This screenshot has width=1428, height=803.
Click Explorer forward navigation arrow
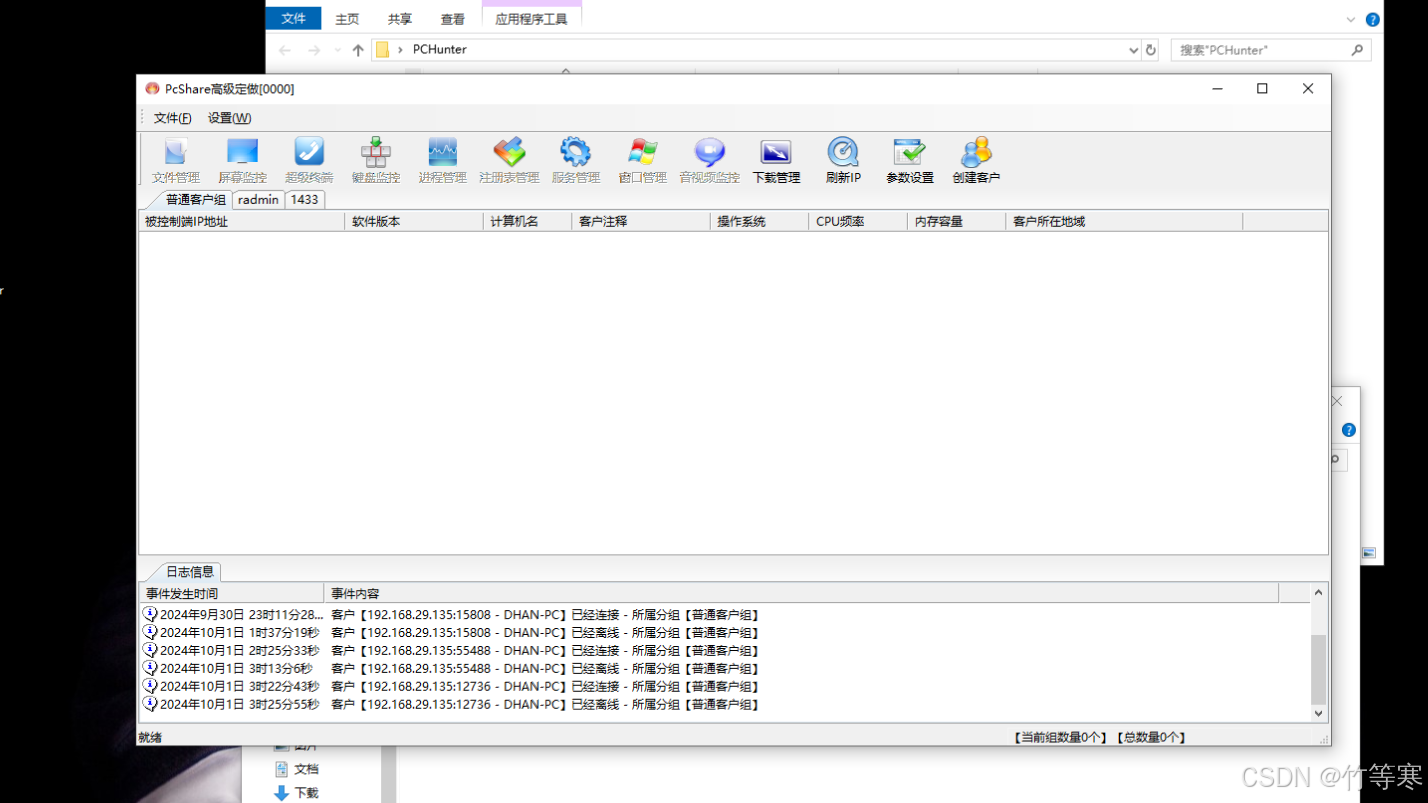(x=314, y=50)
